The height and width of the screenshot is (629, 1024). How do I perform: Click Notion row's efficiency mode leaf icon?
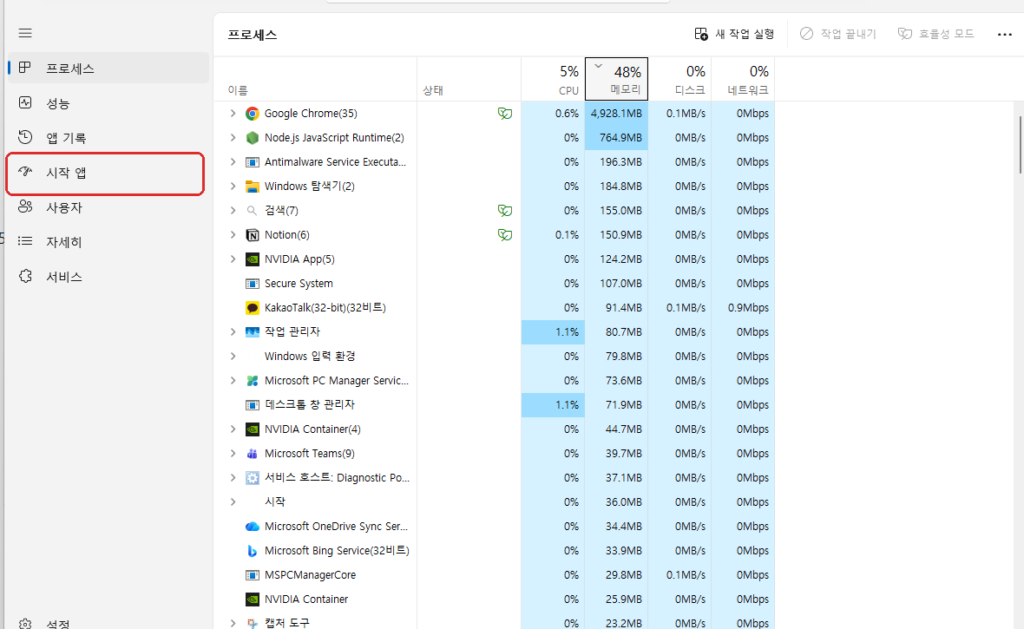505,234
